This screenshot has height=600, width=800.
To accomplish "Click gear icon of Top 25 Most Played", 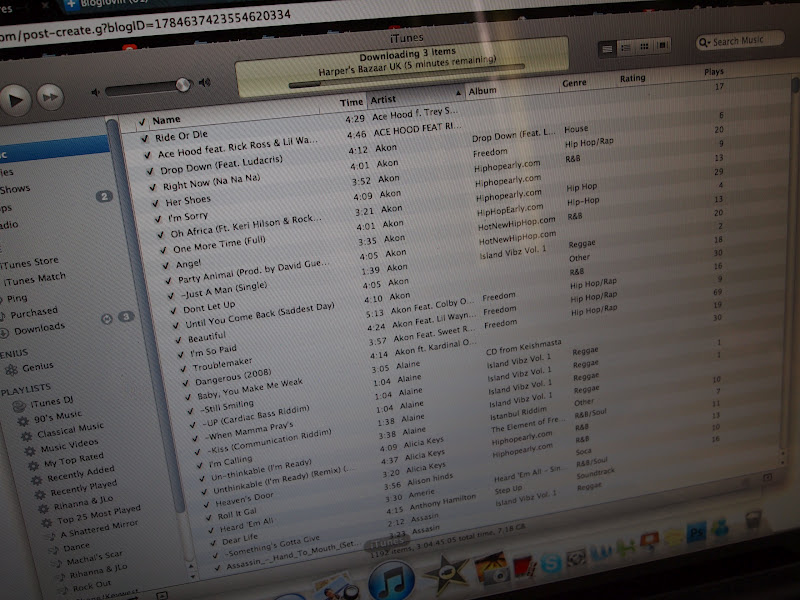I will tap(46, 522).
